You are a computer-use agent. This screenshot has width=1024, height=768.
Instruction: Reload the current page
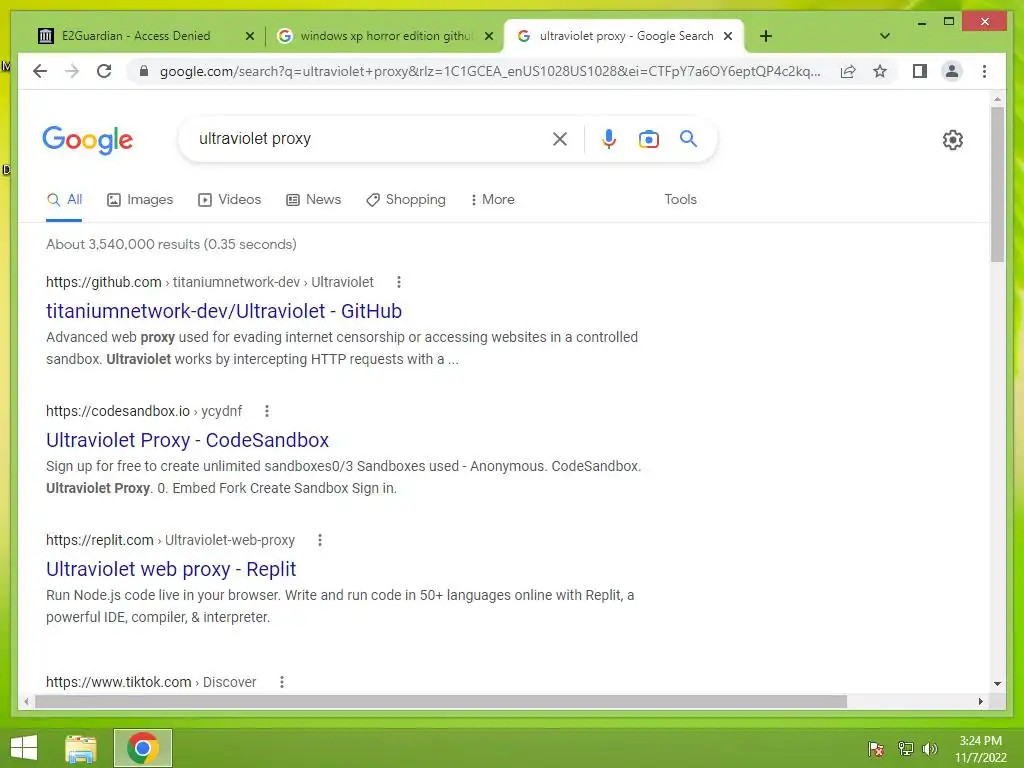point(104,71)
